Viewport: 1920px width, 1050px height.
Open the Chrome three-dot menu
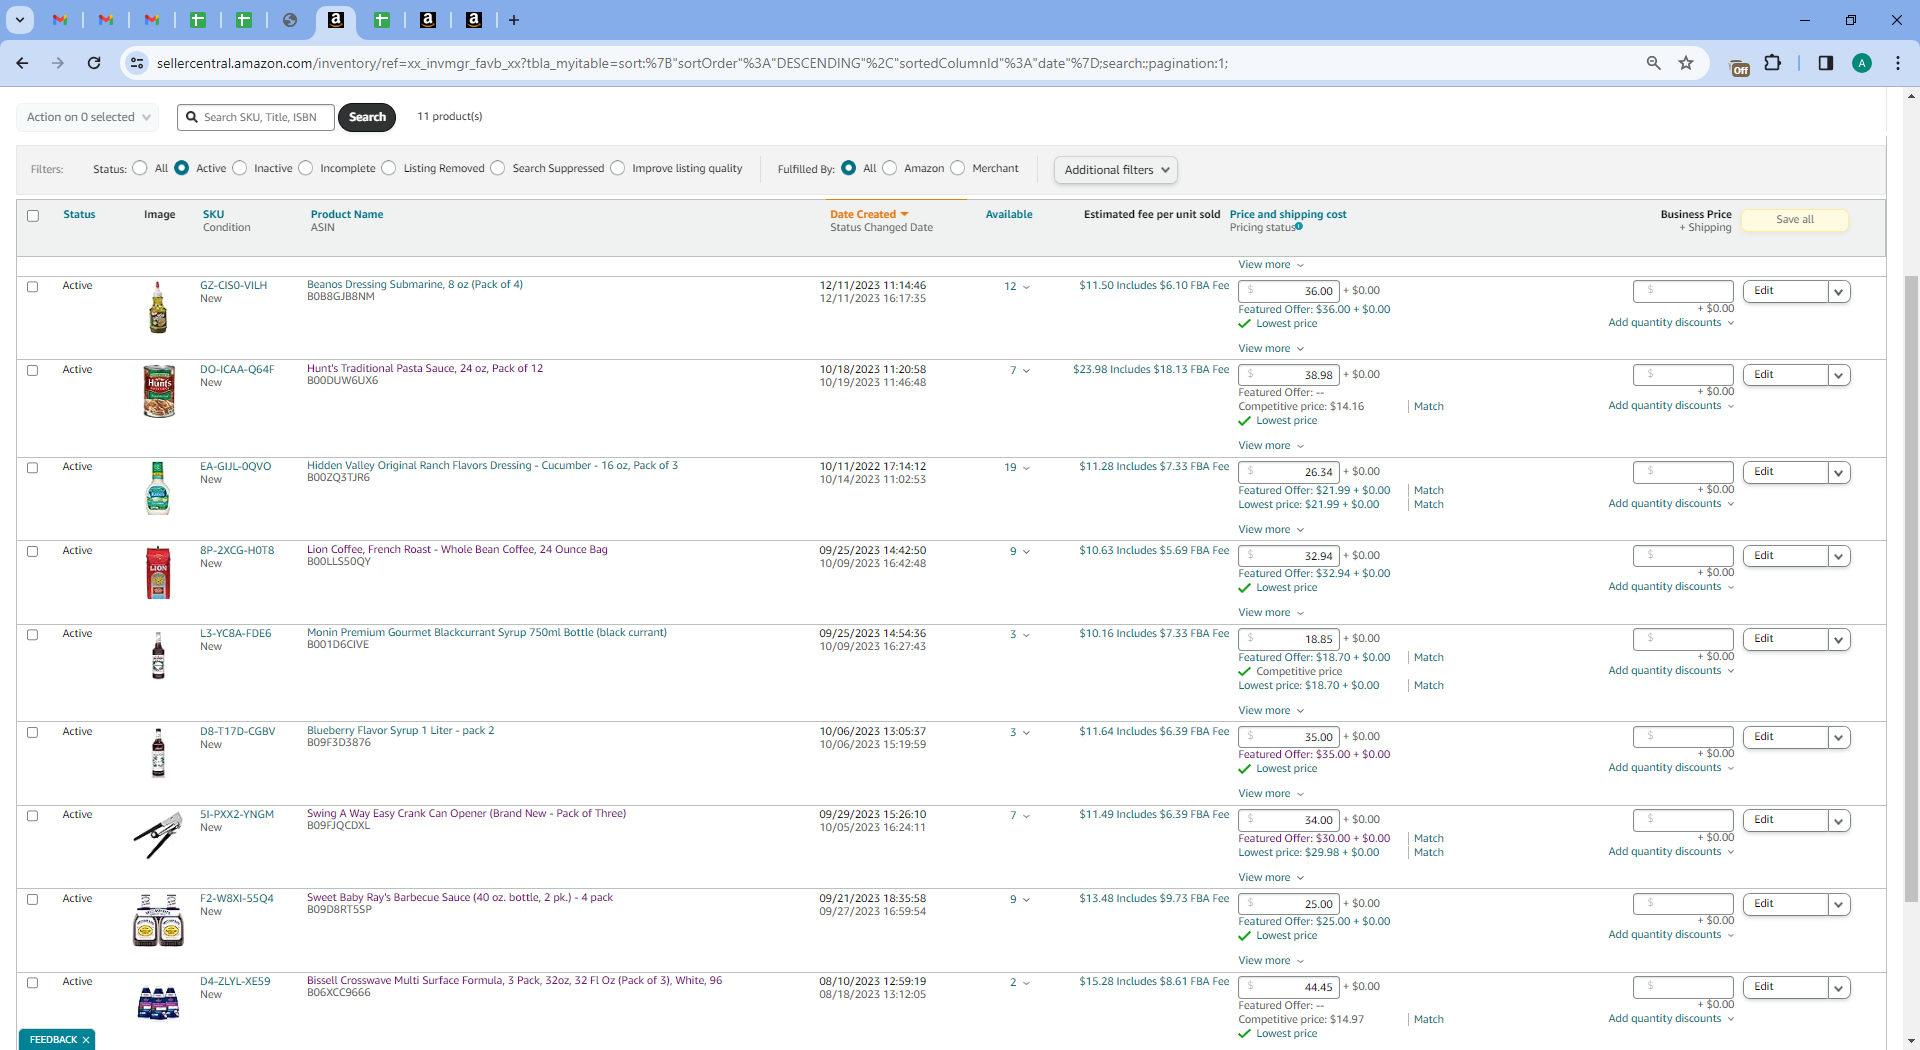pyautogui.click(x=1898, y=63)
